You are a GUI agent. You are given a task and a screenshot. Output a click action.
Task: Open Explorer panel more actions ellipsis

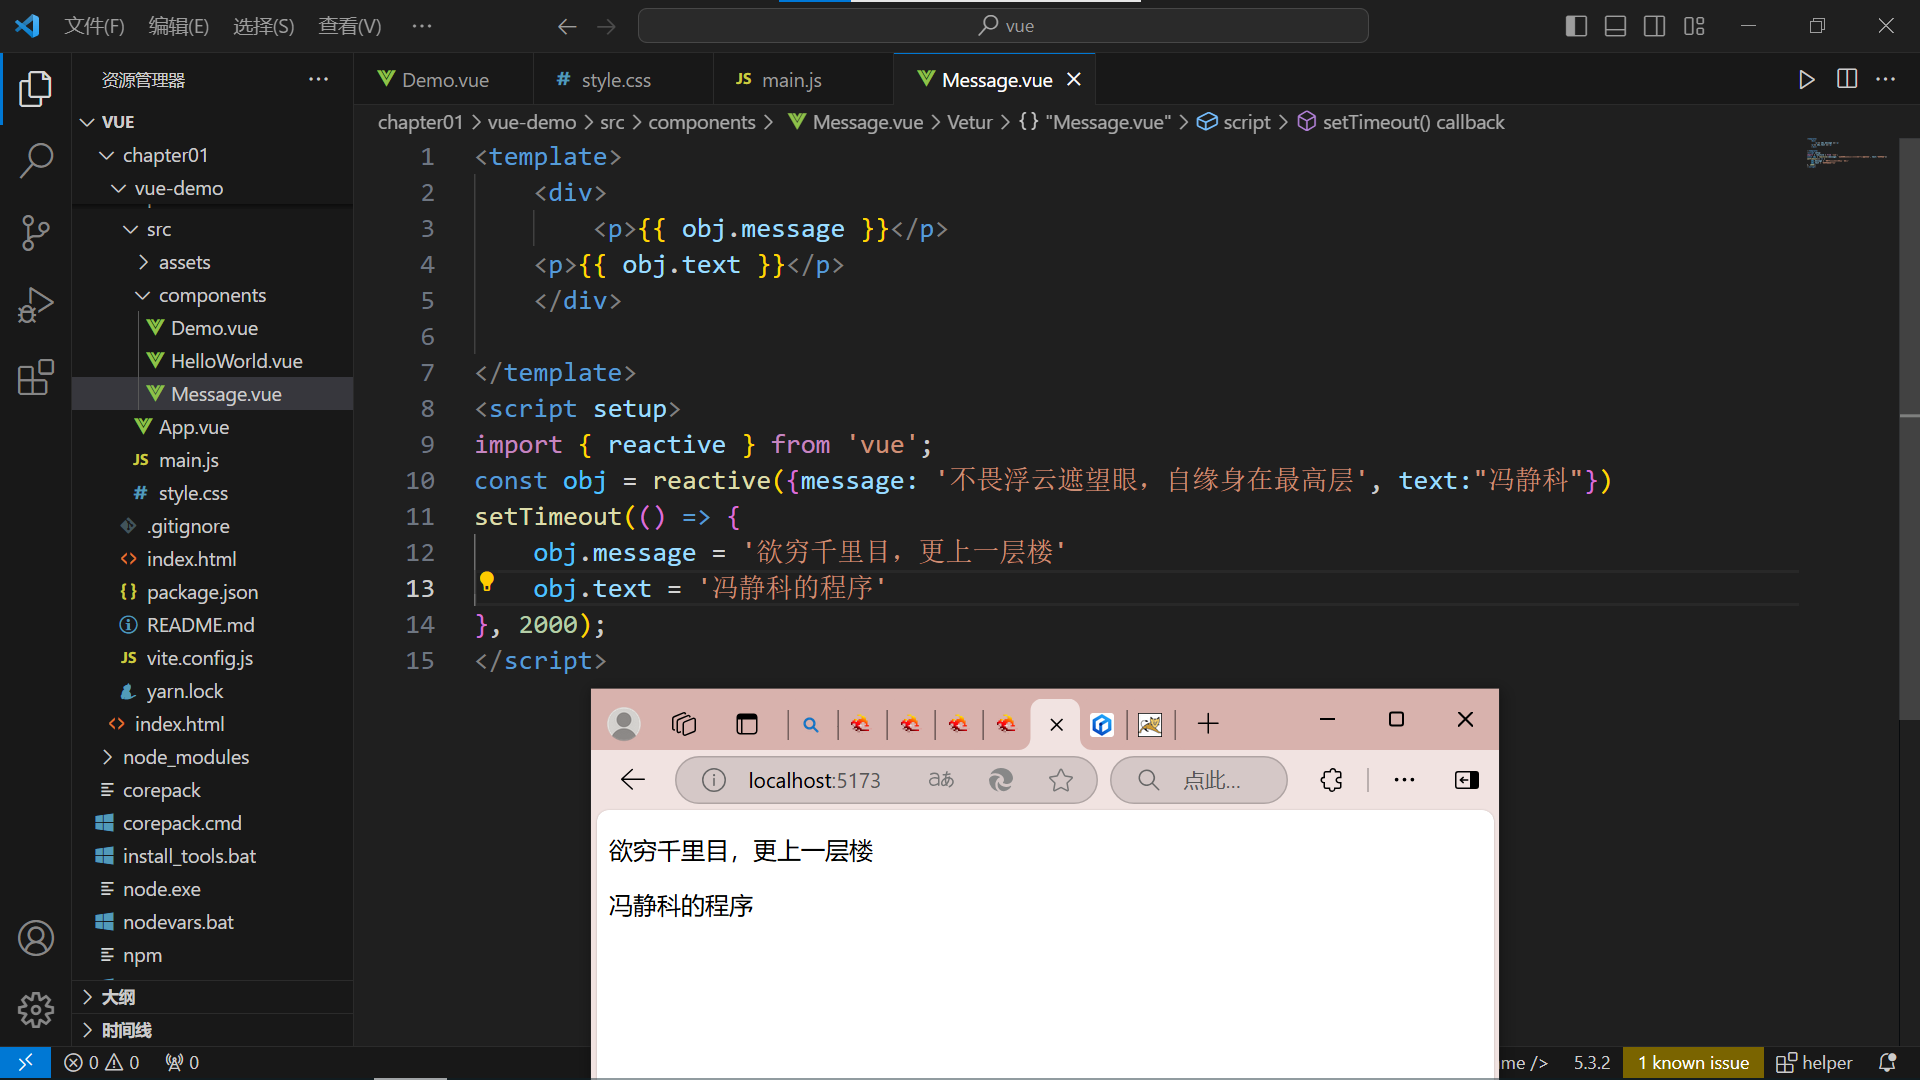point(318,79)
